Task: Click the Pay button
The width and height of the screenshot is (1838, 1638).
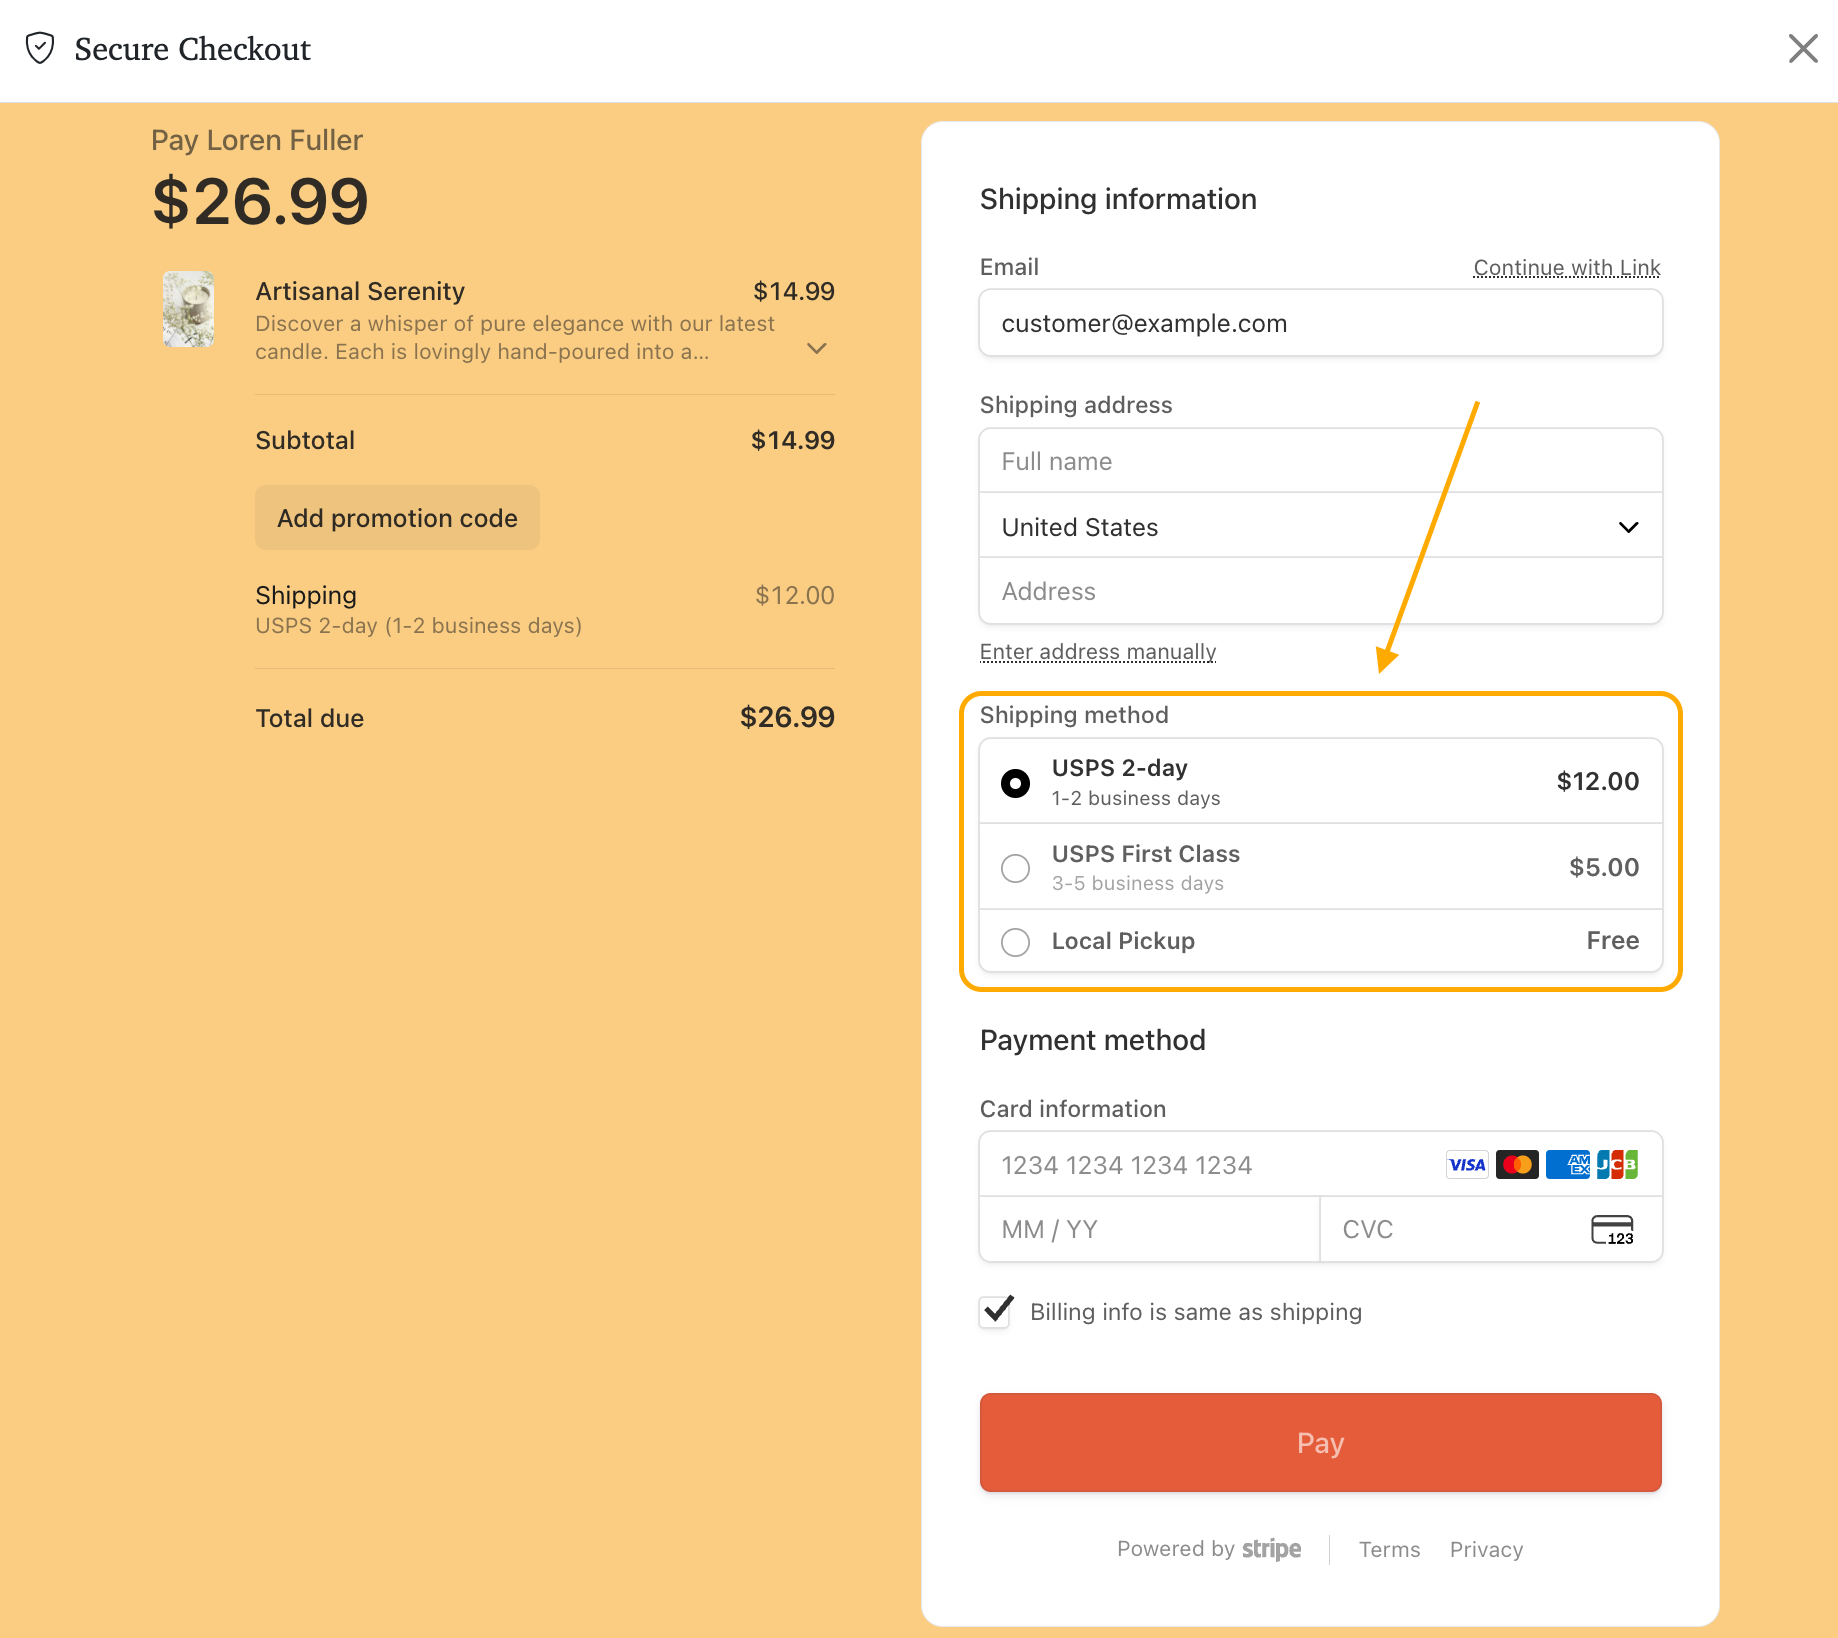Action: coord(1320,1443)
